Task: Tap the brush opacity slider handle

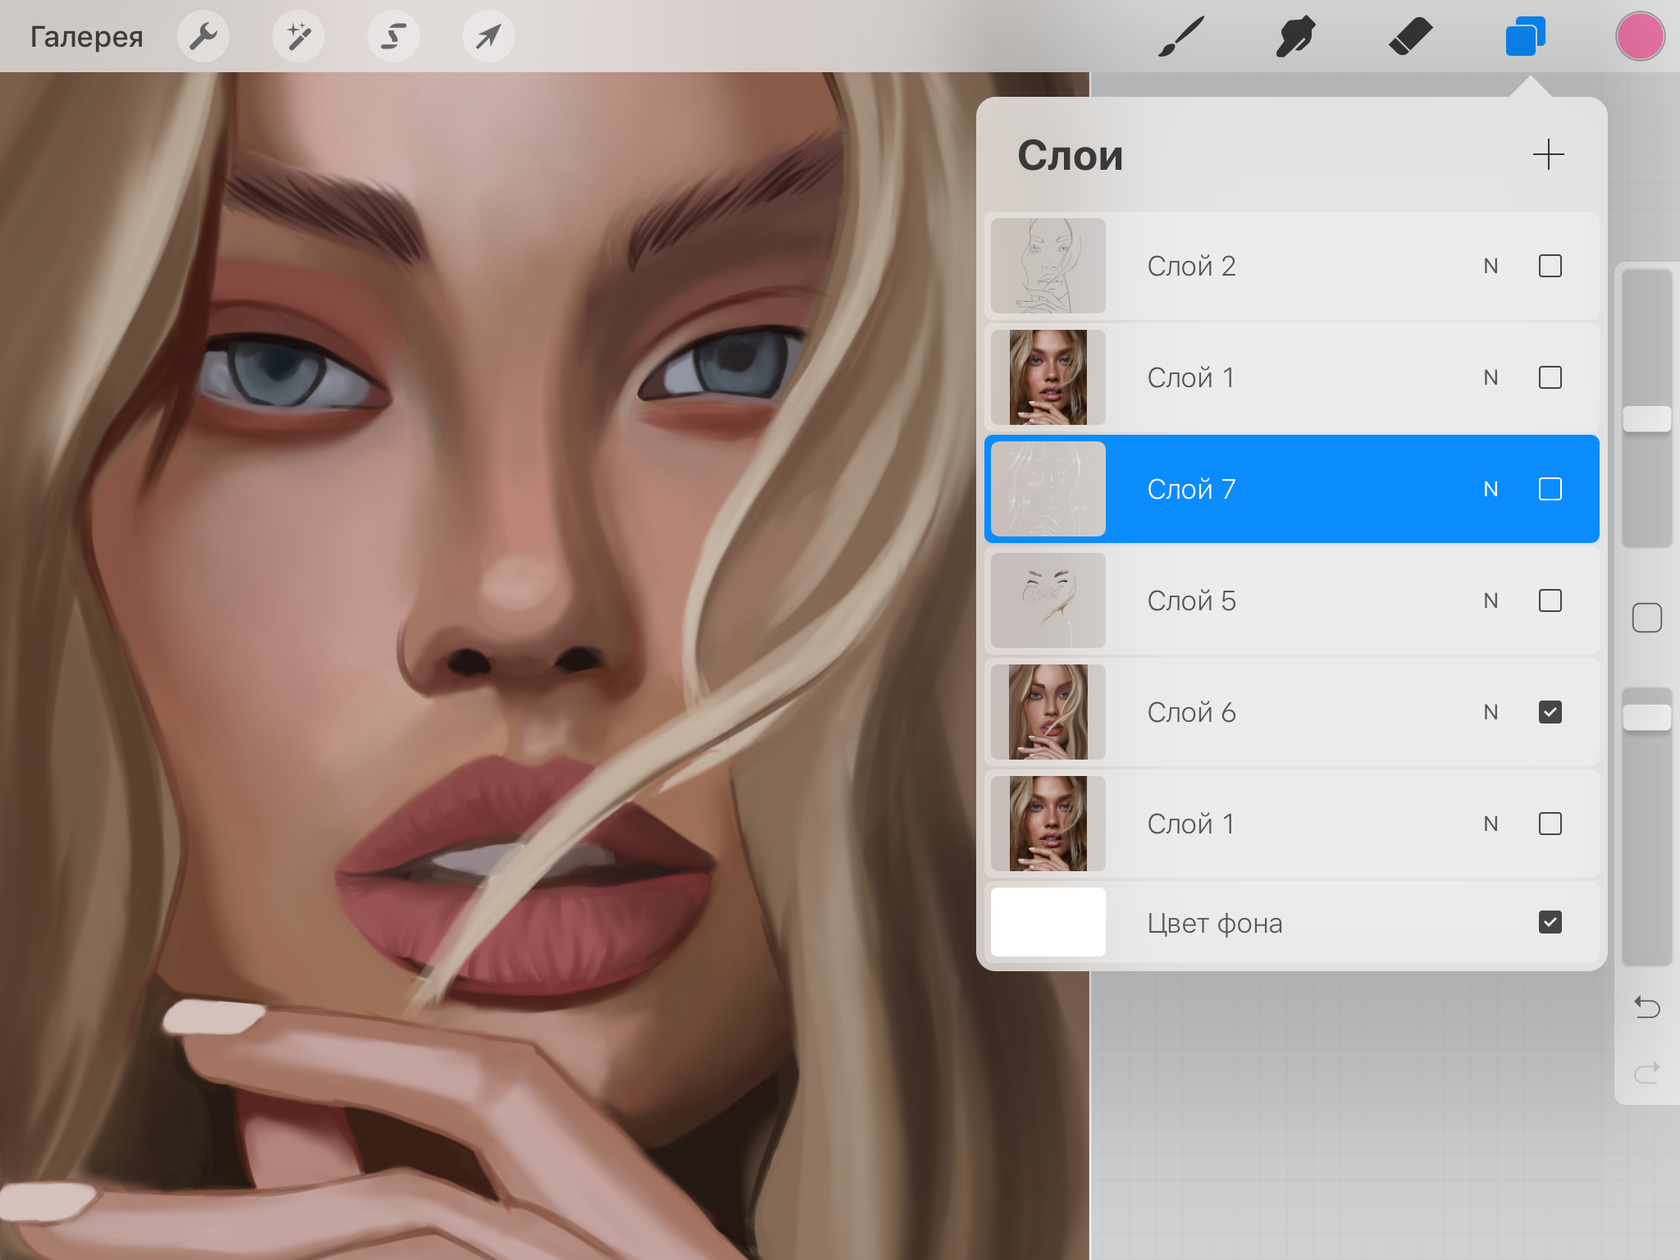Action: click(x=1647, y=717)
